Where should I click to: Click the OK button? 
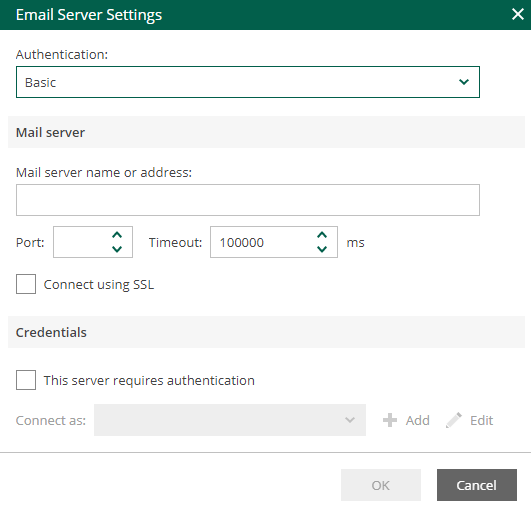381,485
